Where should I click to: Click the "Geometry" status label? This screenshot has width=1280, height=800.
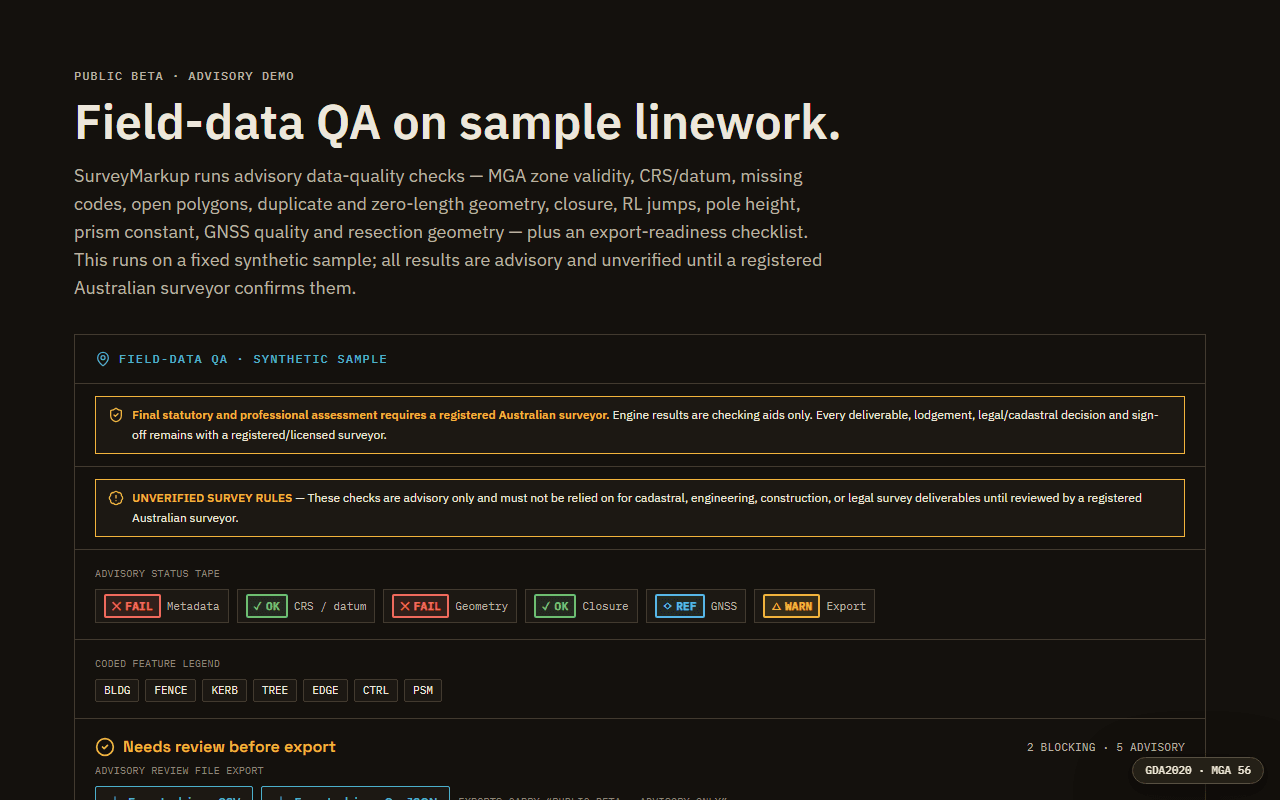[x=482, y=606]
